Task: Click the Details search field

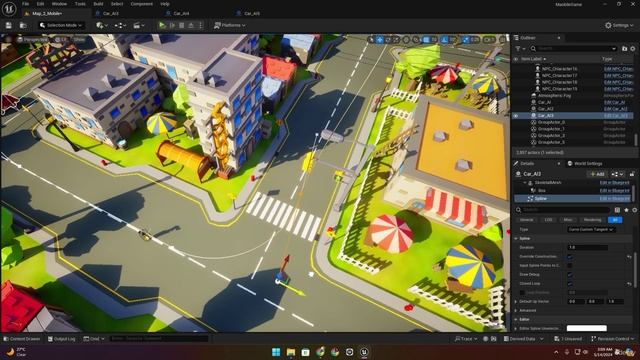Action: click(564, 210)
